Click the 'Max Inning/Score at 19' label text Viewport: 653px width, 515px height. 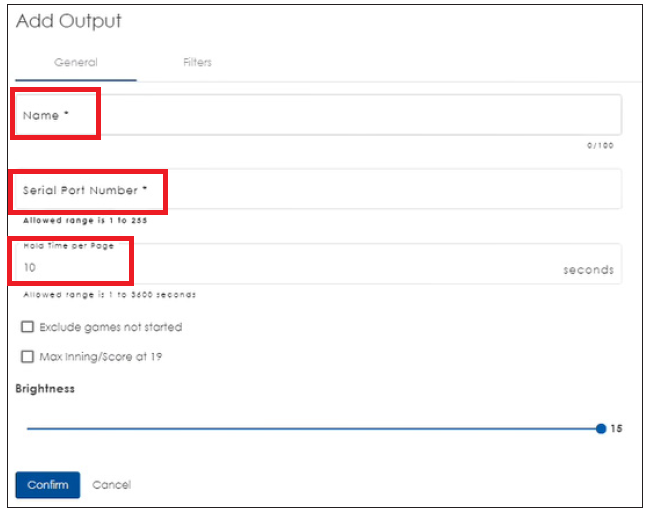point(103,356)
